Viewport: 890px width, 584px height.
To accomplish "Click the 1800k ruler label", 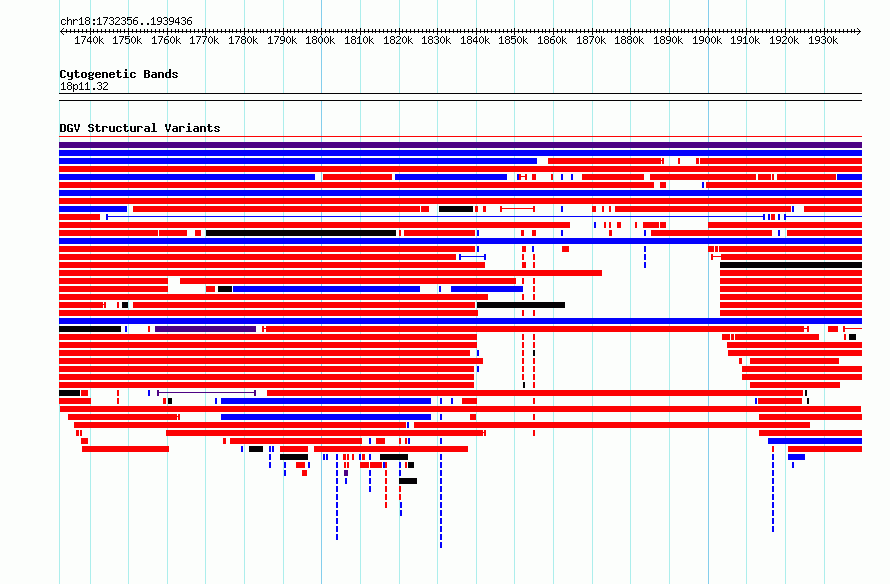I will (320, 40).
